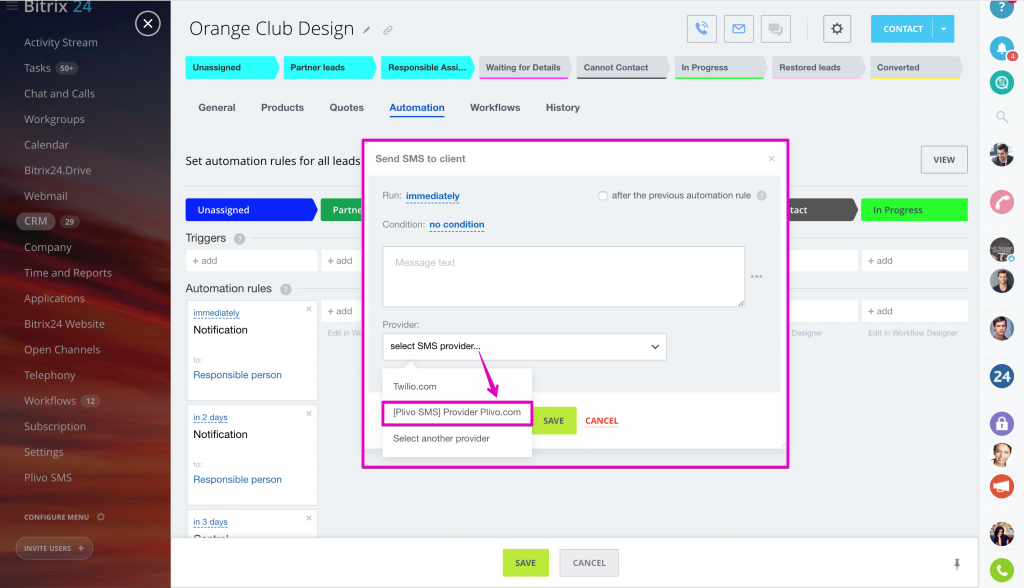The width and height of the screenshot is (1024, 588).
Task: Set lead stage to Restored leads
Action: pyautogui.click(x=818, y=67)
